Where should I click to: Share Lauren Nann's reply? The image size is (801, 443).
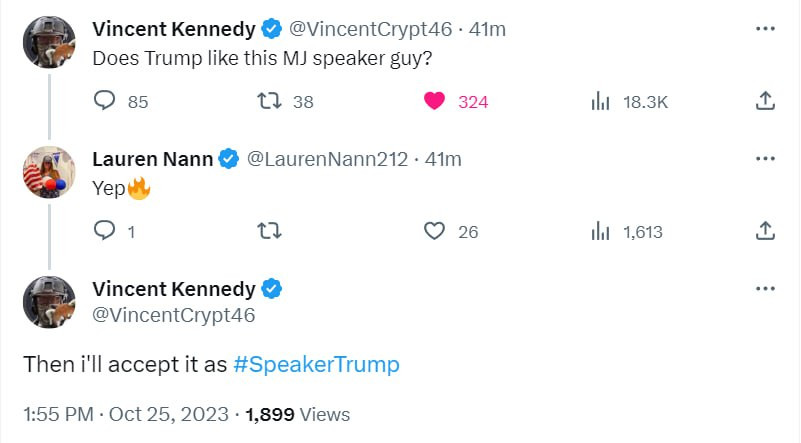click(x=765, y=231)
